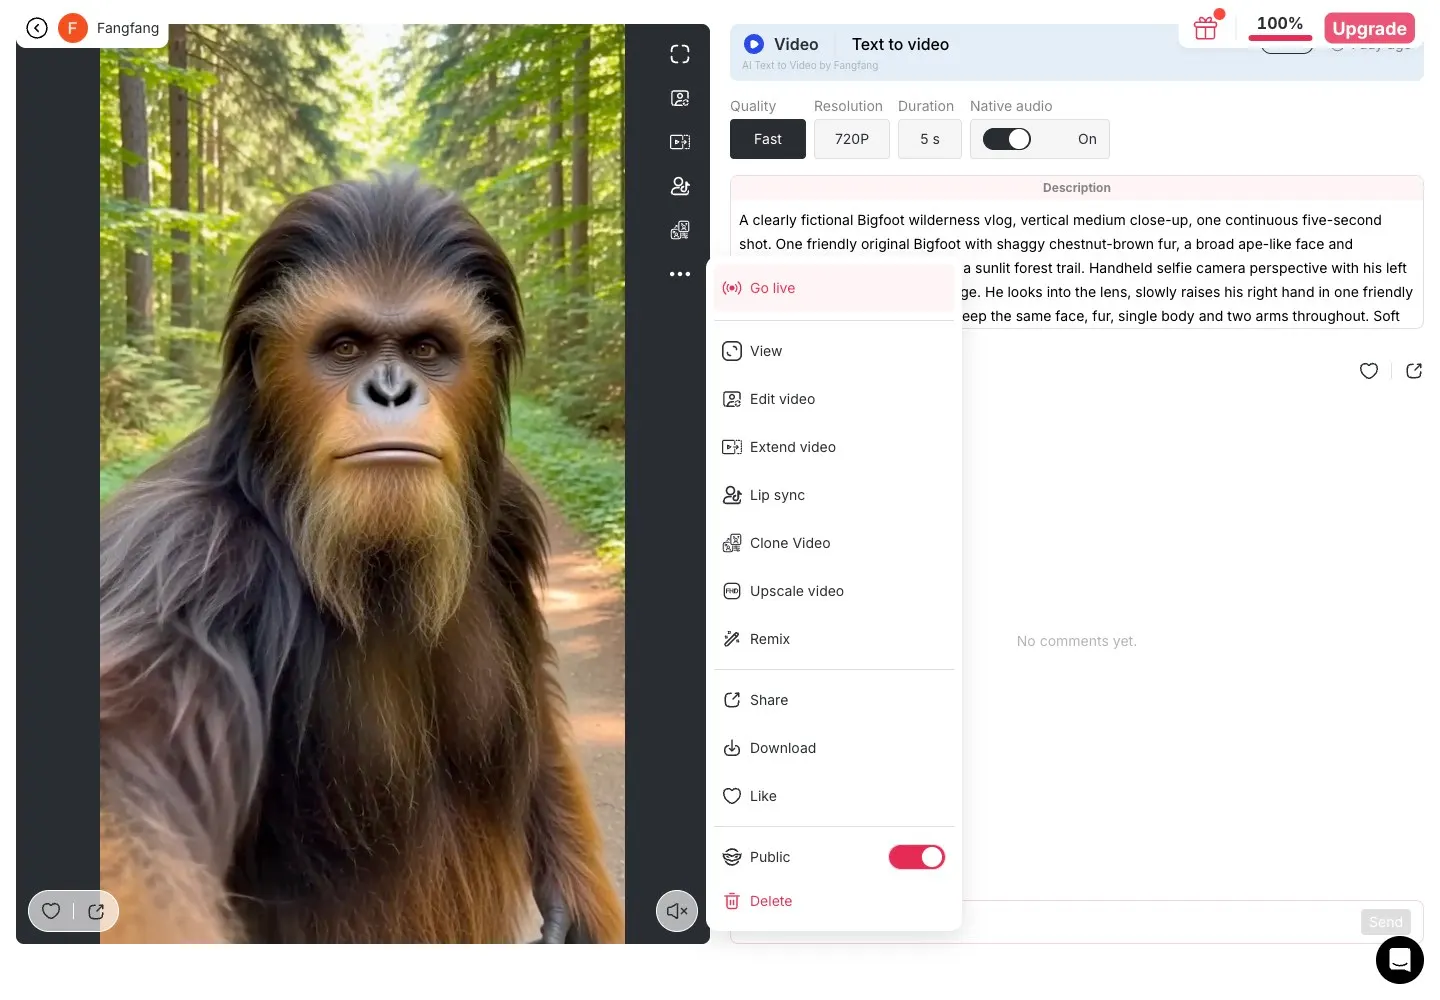Image resolution: width=1440 pixels, height=1000 pixels.
Task: Pick the Lip sync menu entry
Action: tap(835, 495)
